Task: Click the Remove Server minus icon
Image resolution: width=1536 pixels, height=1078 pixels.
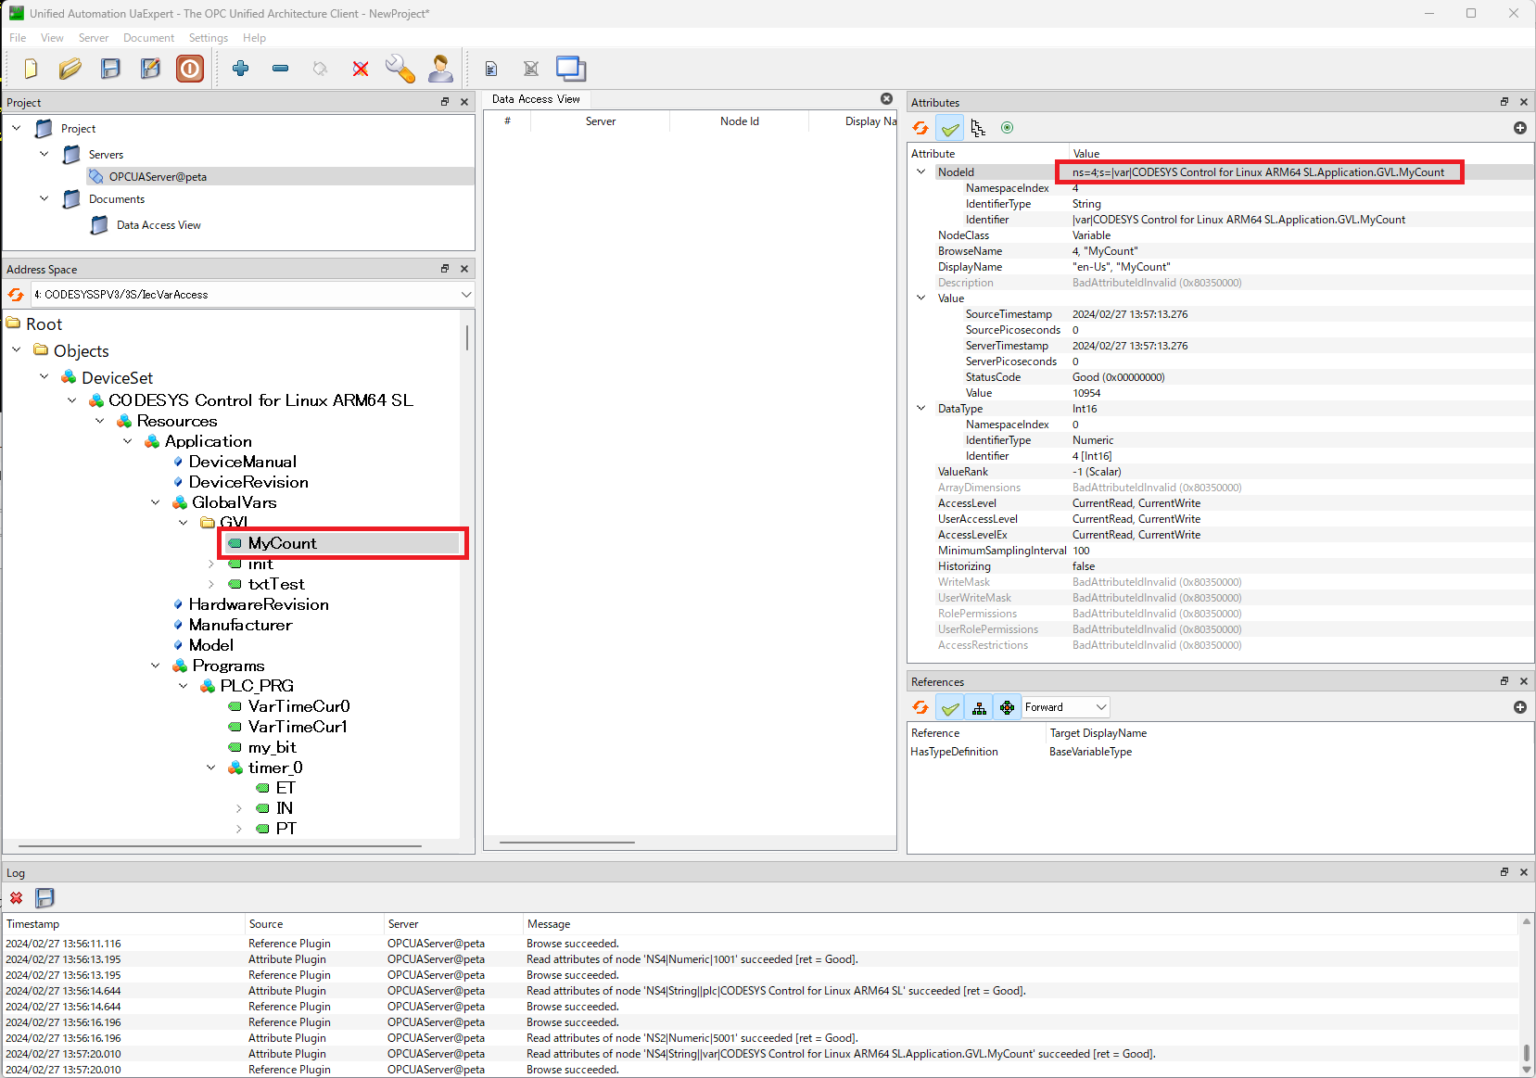Action: point(280,68)
